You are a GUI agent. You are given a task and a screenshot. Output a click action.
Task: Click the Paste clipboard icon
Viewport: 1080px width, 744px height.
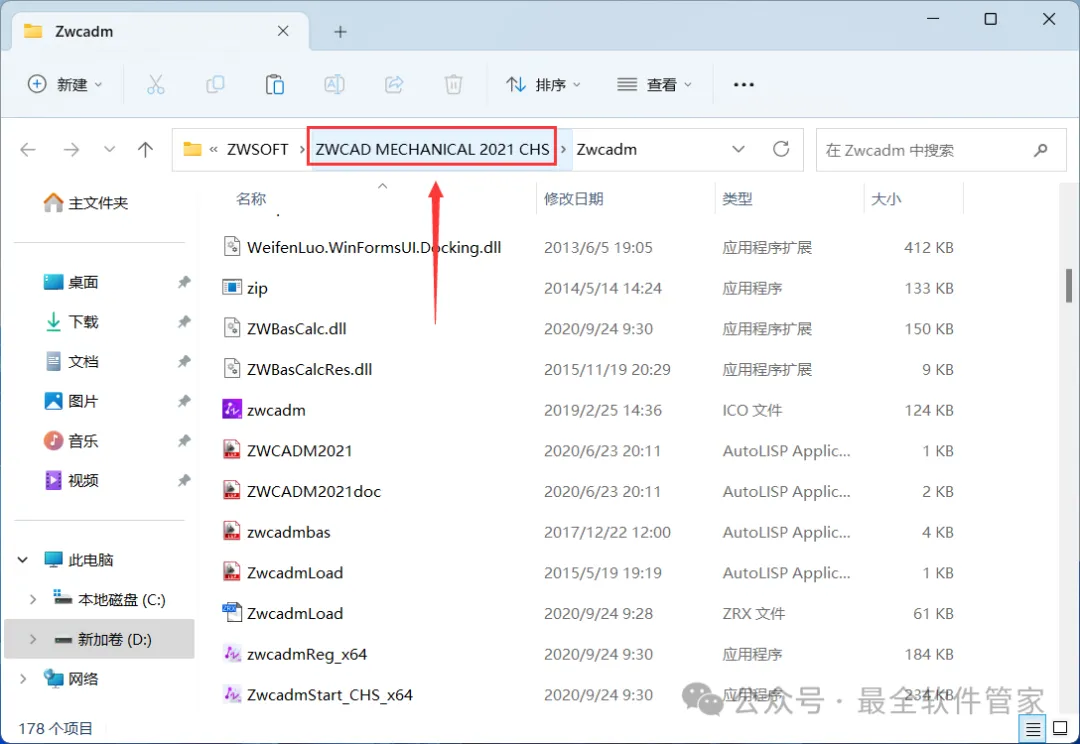click(x=275, y=85)
